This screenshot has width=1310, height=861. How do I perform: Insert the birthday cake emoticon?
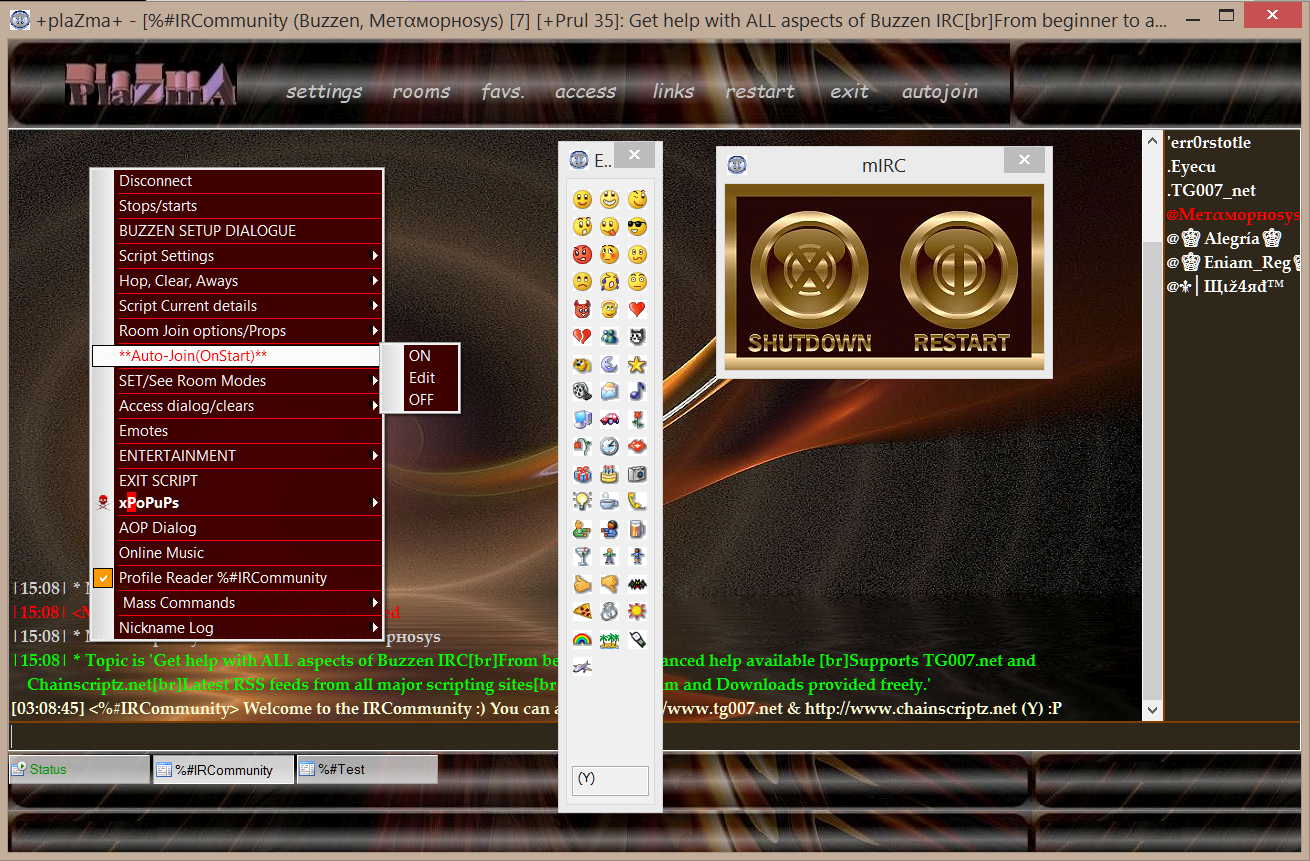pos(609,474)
